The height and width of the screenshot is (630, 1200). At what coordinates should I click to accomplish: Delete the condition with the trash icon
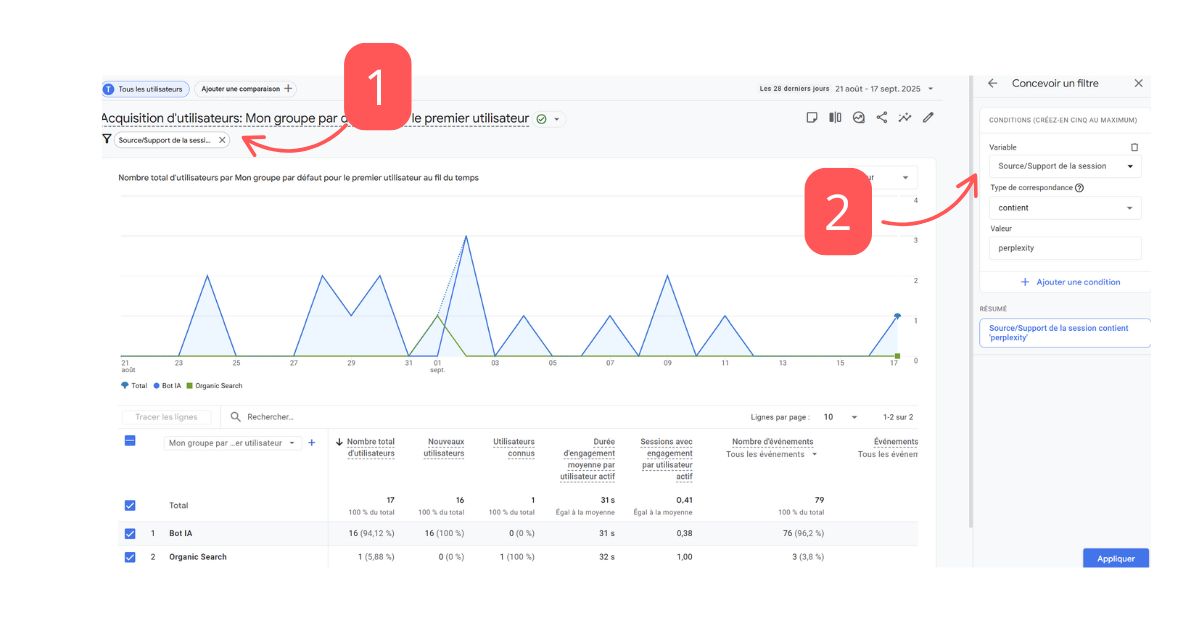click(1134, 147)
